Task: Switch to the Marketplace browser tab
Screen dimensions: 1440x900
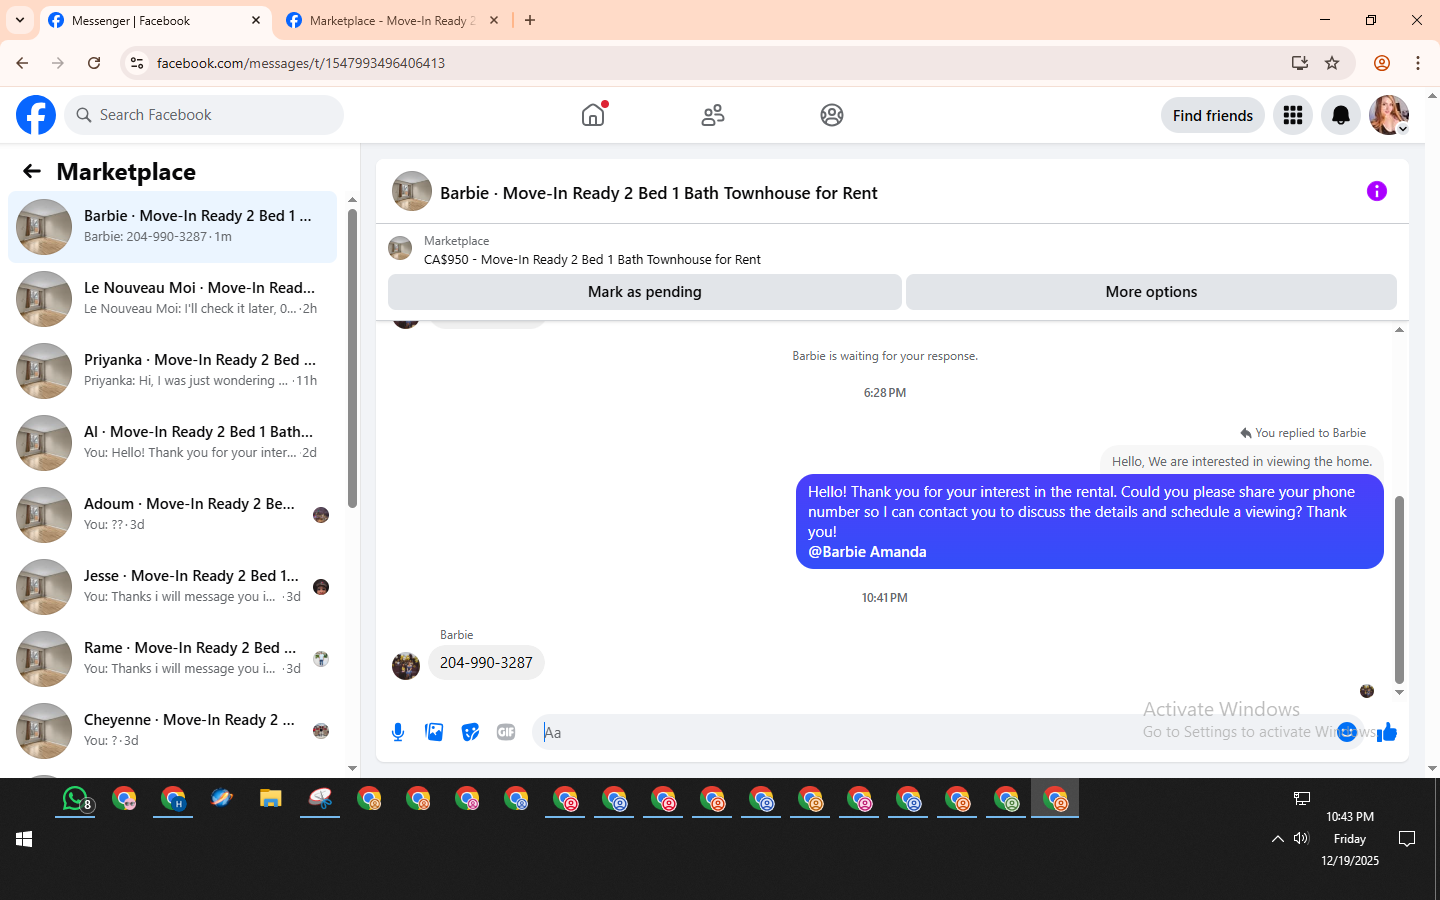Action: click(392, 20)
